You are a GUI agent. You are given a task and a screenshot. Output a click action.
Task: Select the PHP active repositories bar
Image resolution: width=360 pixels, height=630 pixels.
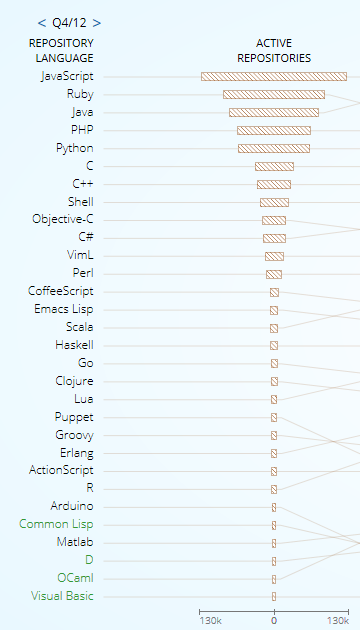pos(274,130)
